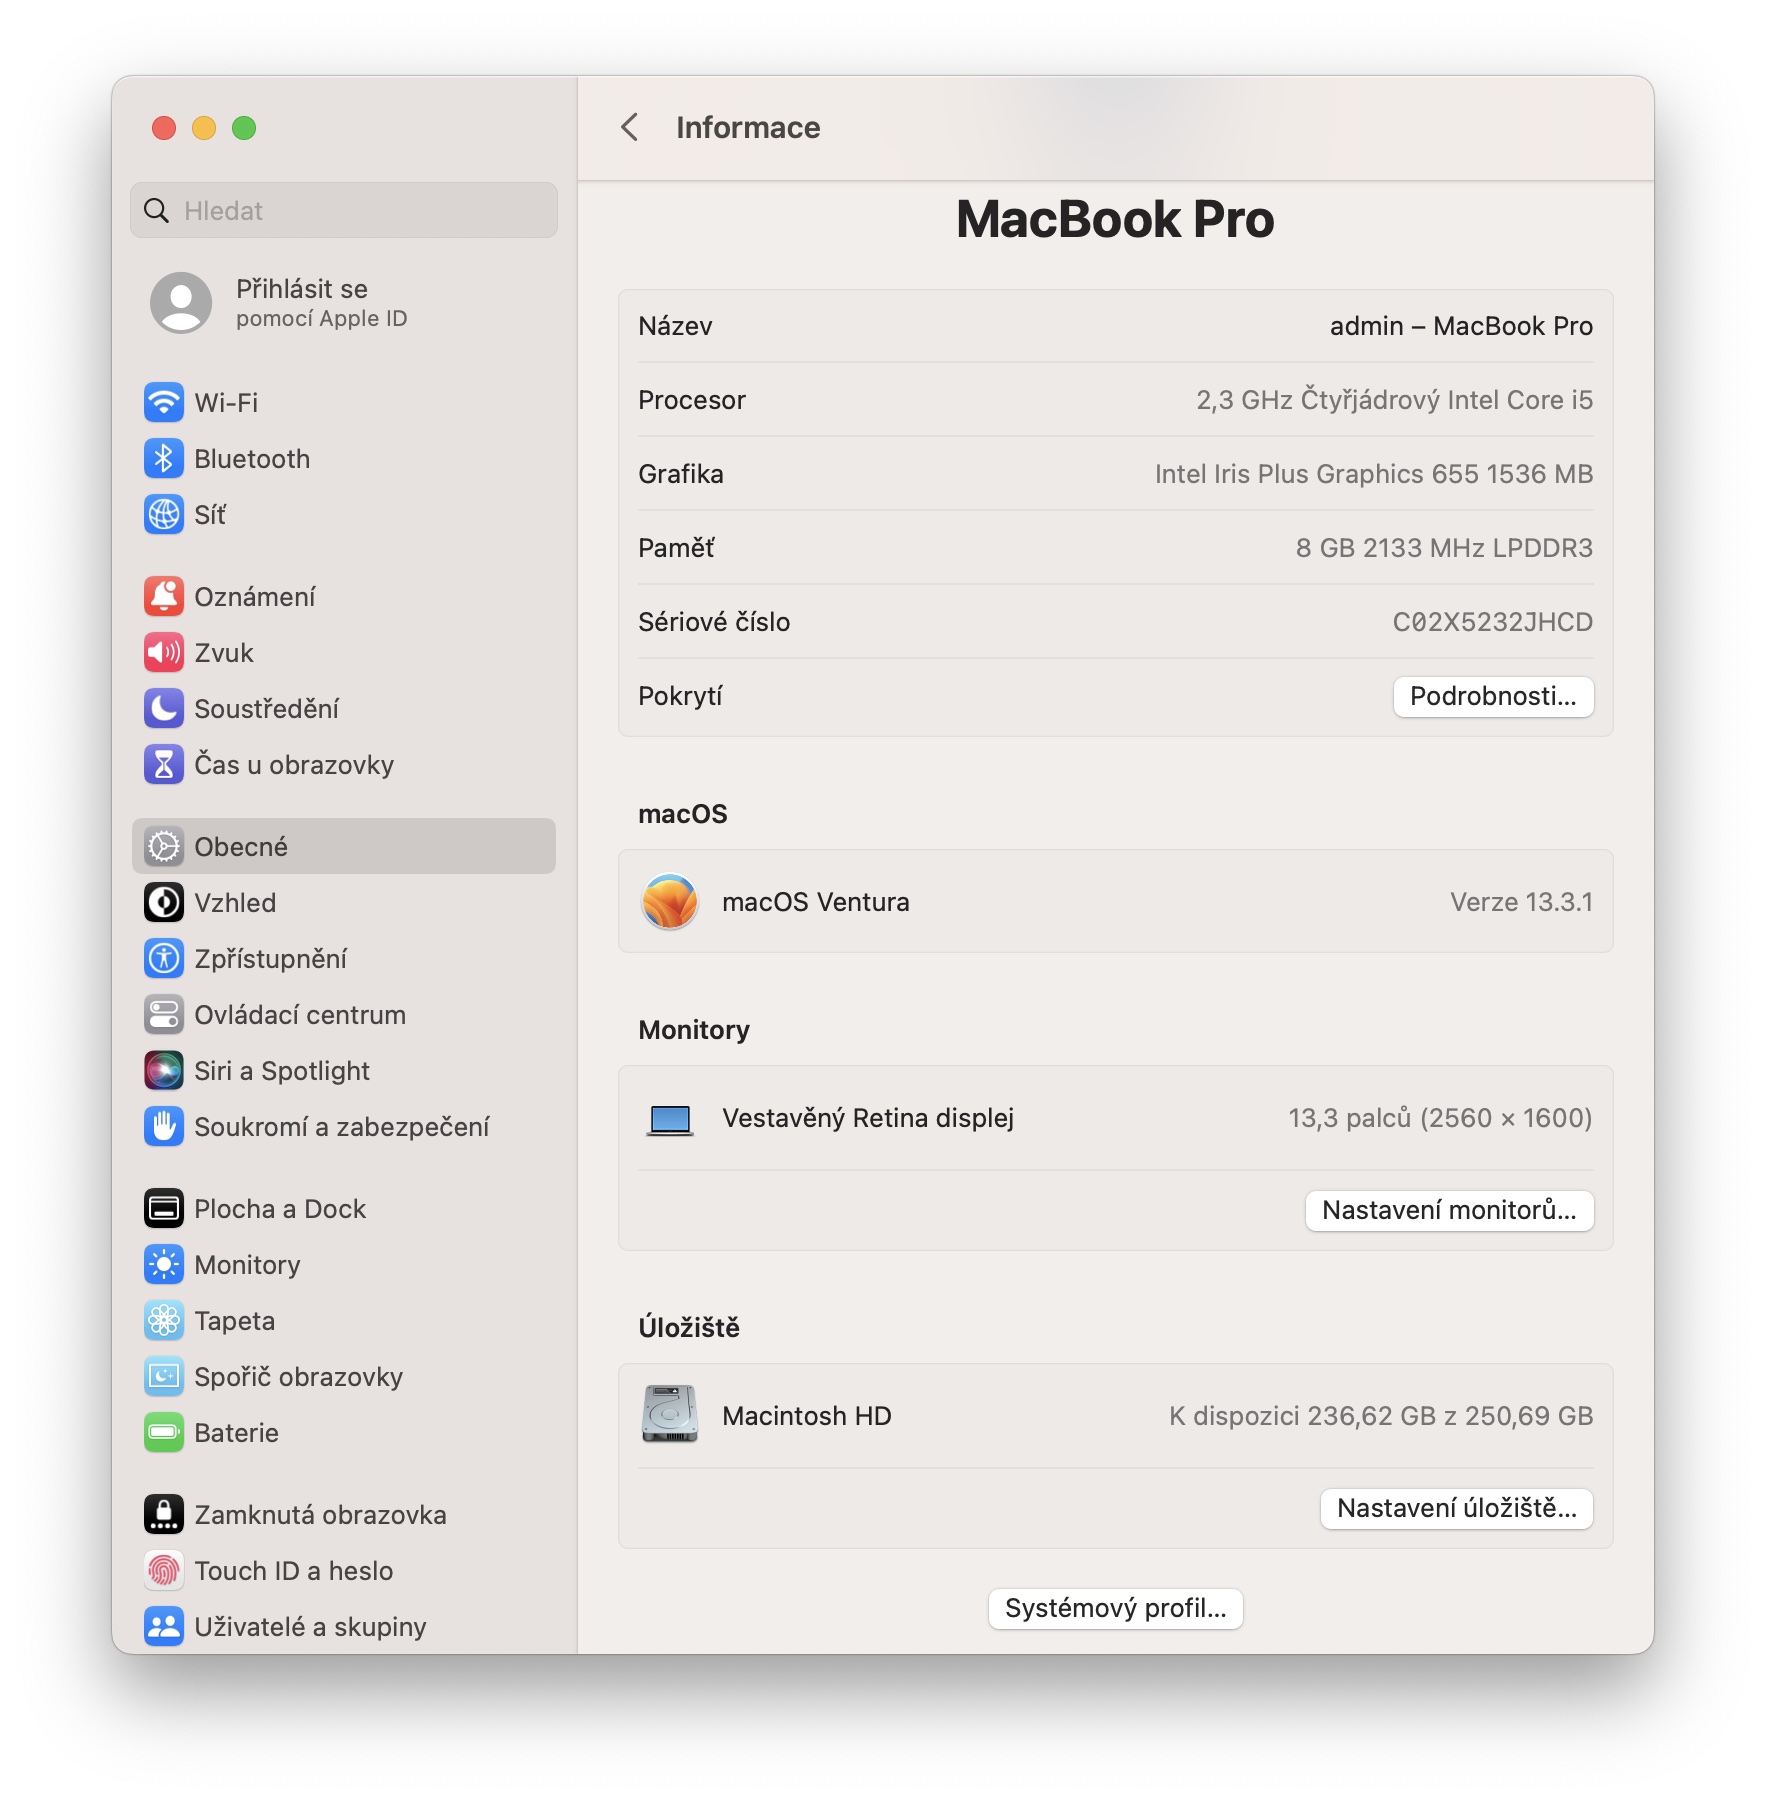Select the Vzhled sidebar label

[x=235, y=903]
